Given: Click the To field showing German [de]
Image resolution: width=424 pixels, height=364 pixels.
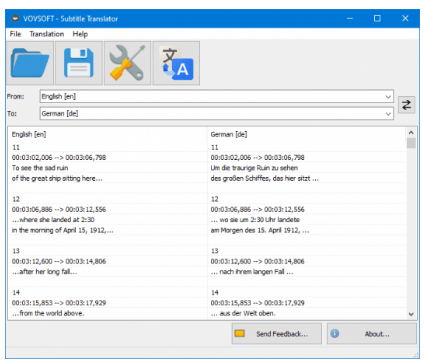Looking at the screenshot, I should pyautogui.click(x=216, y=113).
